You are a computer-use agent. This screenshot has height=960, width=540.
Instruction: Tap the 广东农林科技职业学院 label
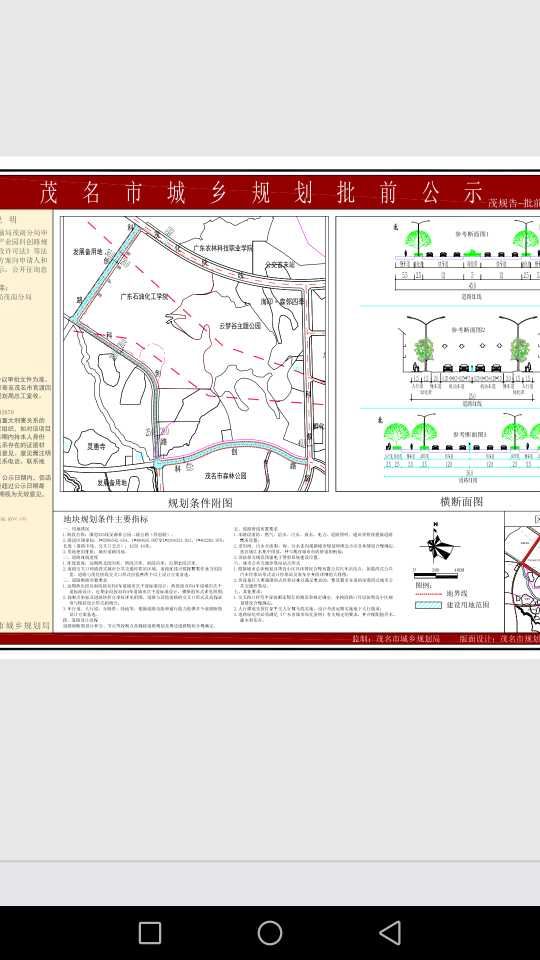coord(223,248)
